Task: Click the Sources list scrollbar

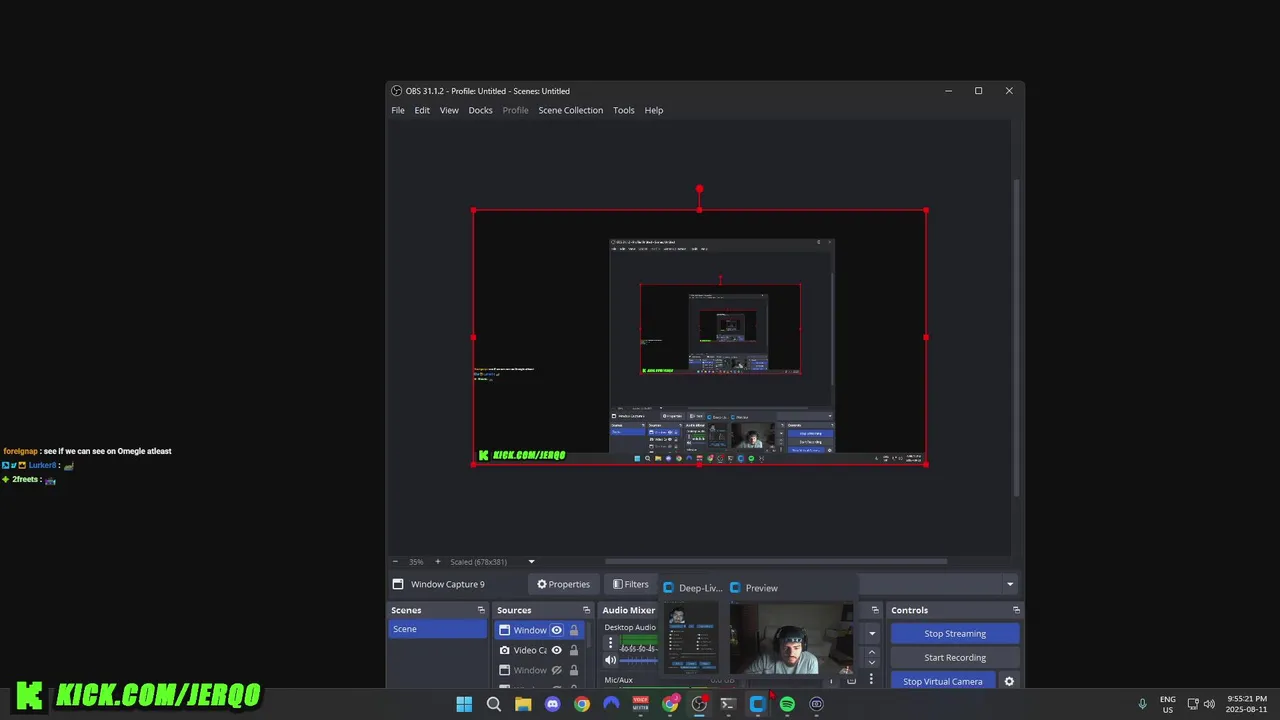Action: tap(591, 637)
